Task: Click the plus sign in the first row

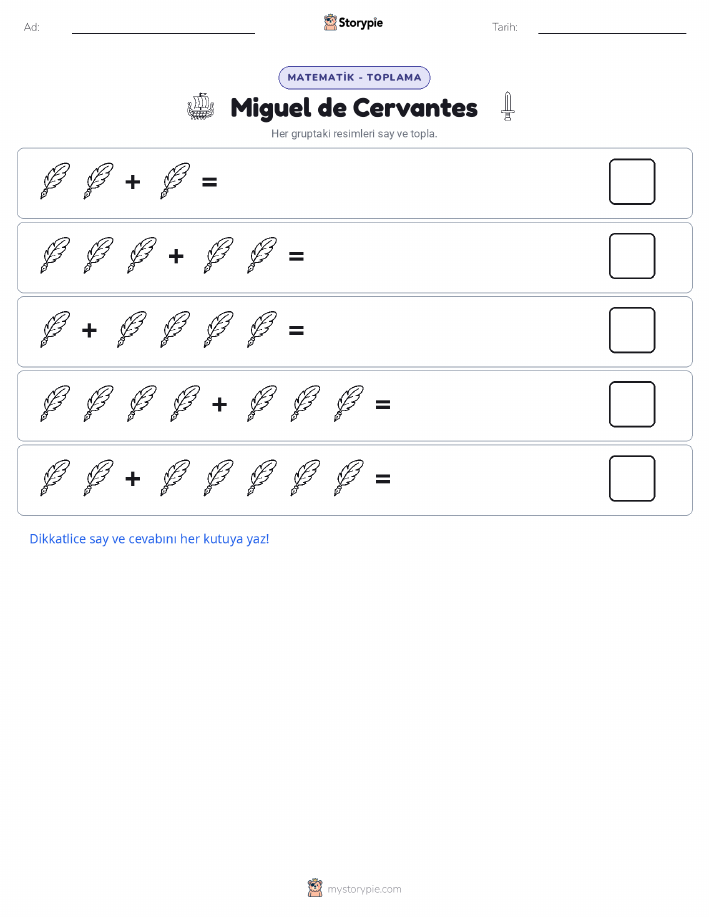Action: pos(133,182)
